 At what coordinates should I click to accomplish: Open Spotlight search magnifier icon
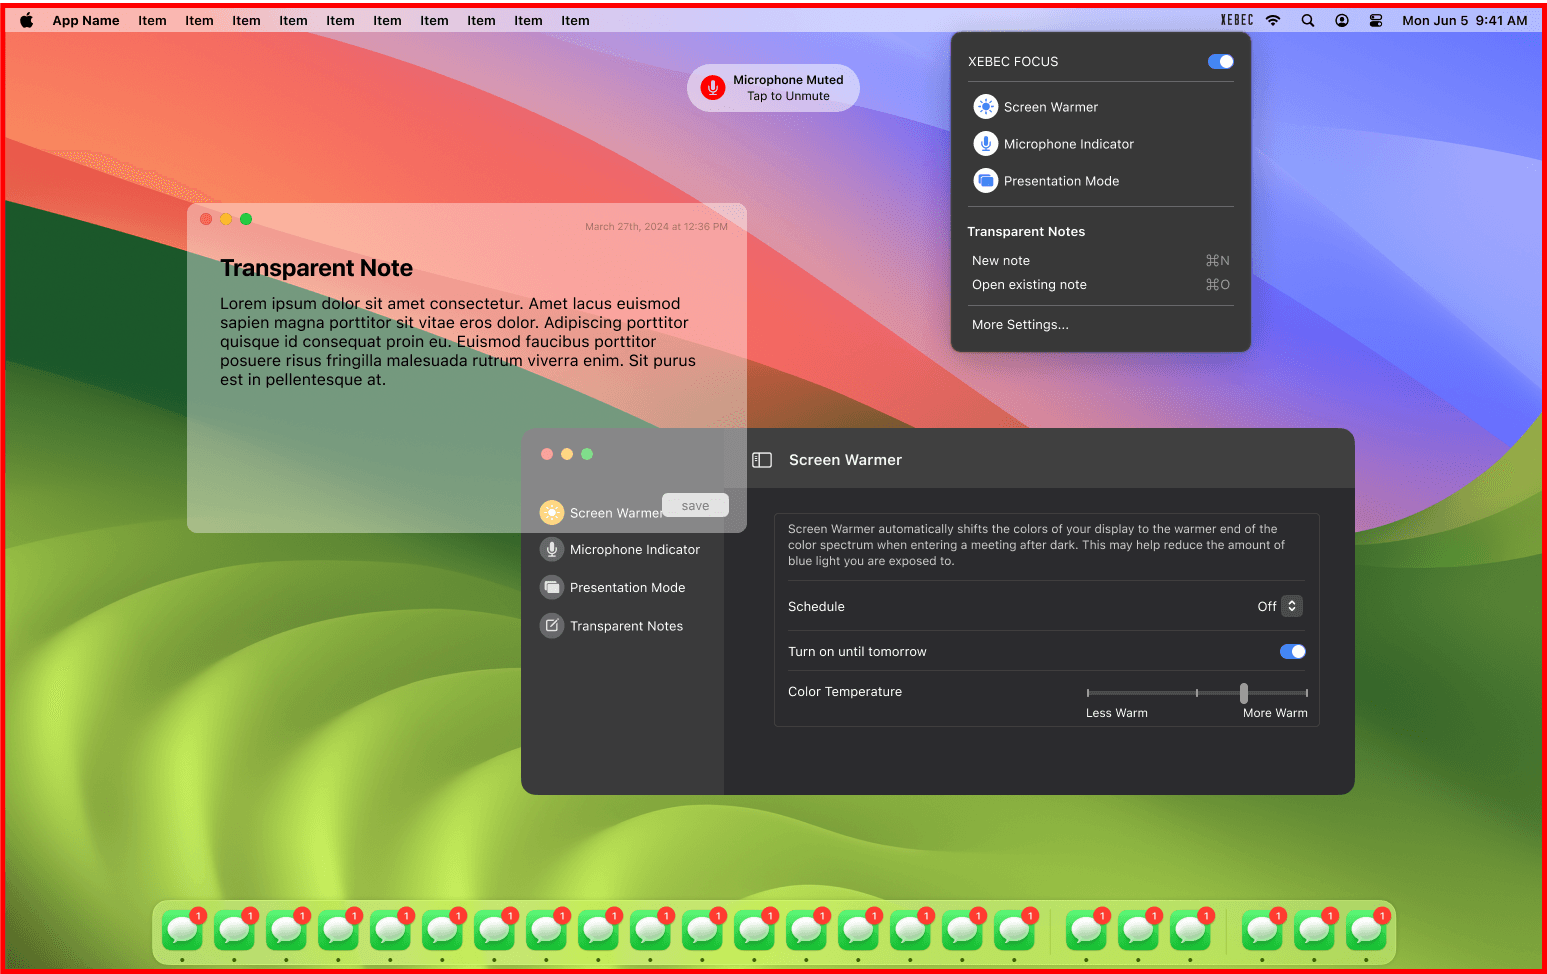click(x=1308, y=20)
